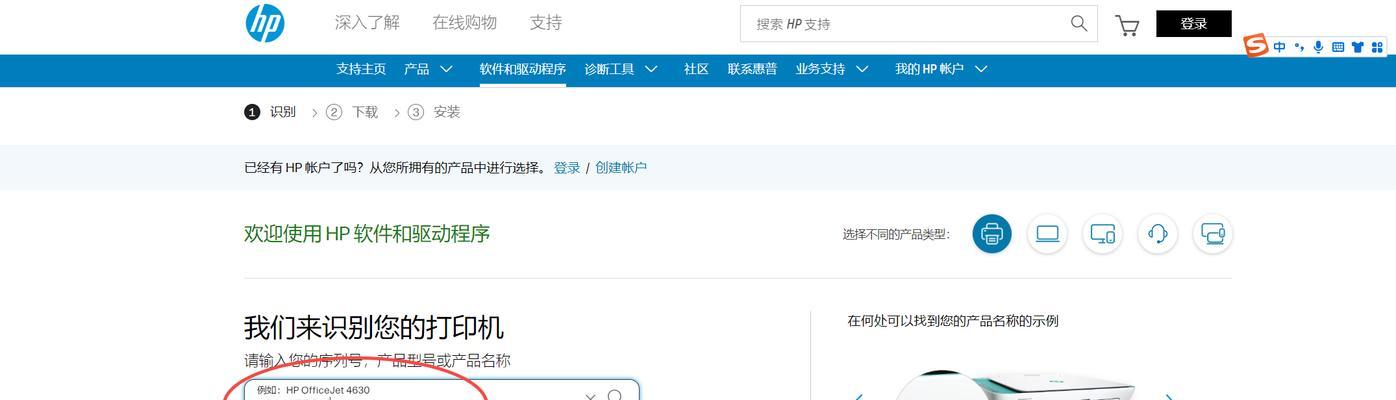Open 联系惠普 in the blue navigation bar
Viewport: 1396px width, 400px height.
(752, 69)
